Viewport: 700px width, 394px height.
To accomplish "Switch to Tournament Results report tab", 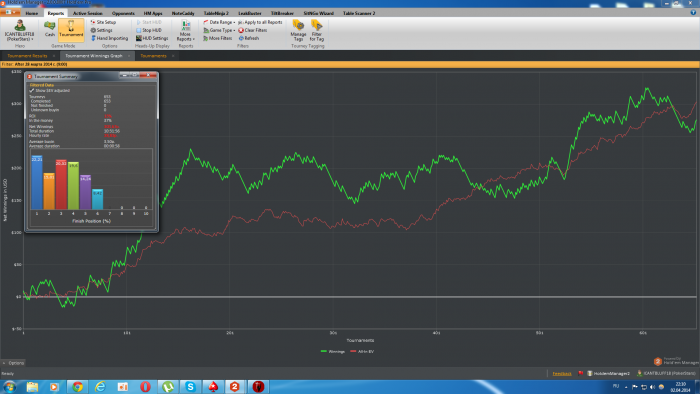I will [x=27, y=56].
